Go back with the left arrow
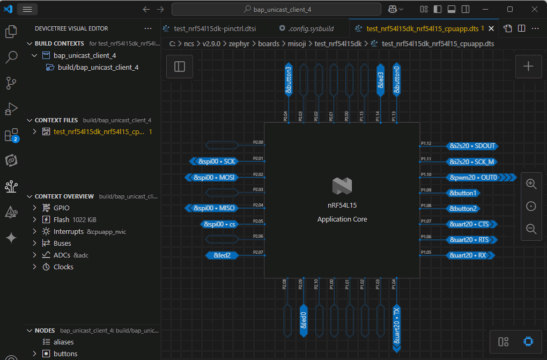547x360 pixels. (x=146, y=9)
